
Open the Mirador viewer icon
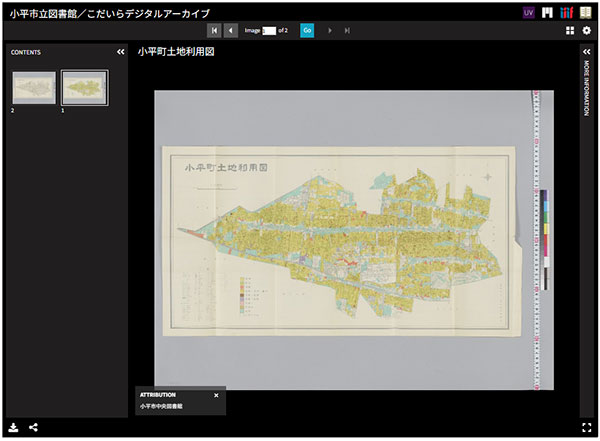point(548,13)
